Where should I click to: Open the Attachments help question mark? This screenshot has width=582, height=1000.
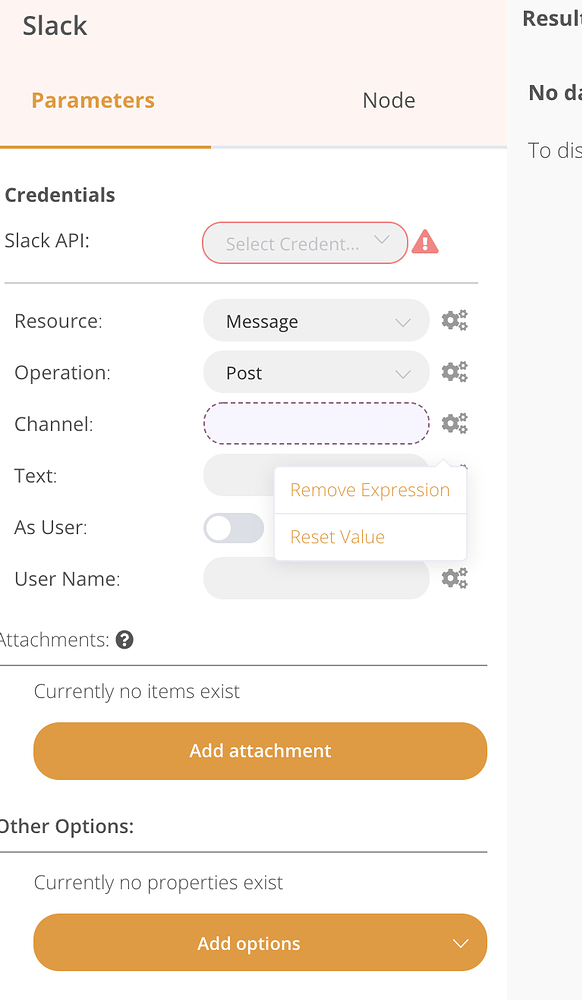coord(124,639)
